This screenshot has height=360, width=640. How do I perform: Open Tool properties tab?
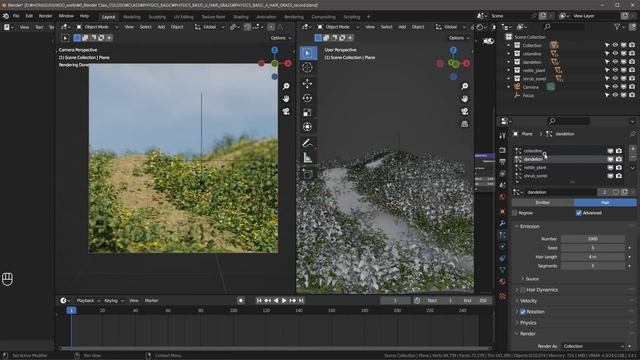pos(502,136)
